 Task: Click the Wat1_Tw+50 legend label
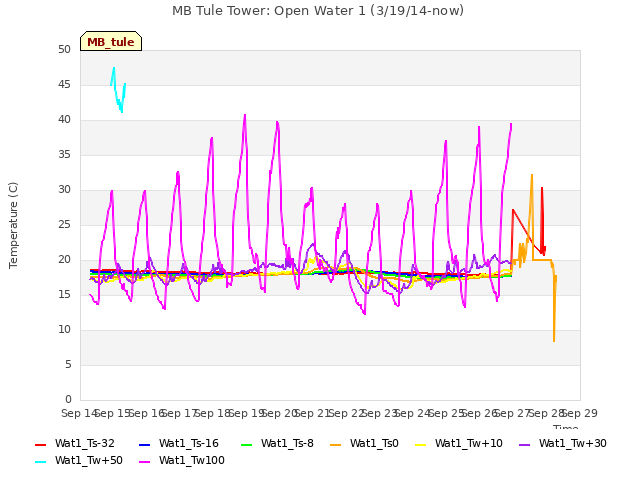(89, 460)
